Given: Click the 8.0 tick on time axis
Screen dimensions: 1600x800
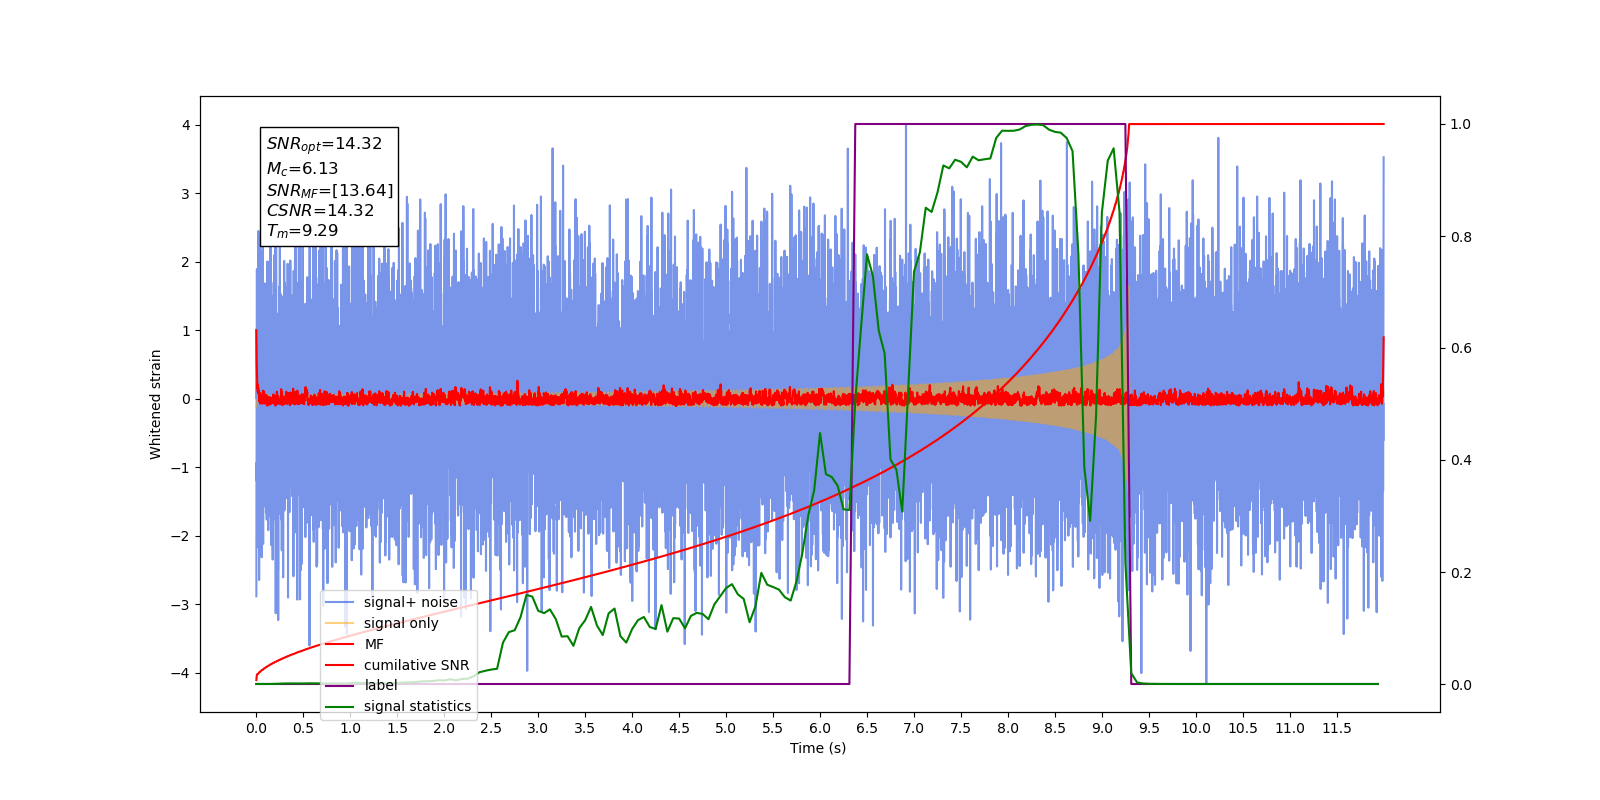Looking at the screenshot, I should tap(1008, 728).
